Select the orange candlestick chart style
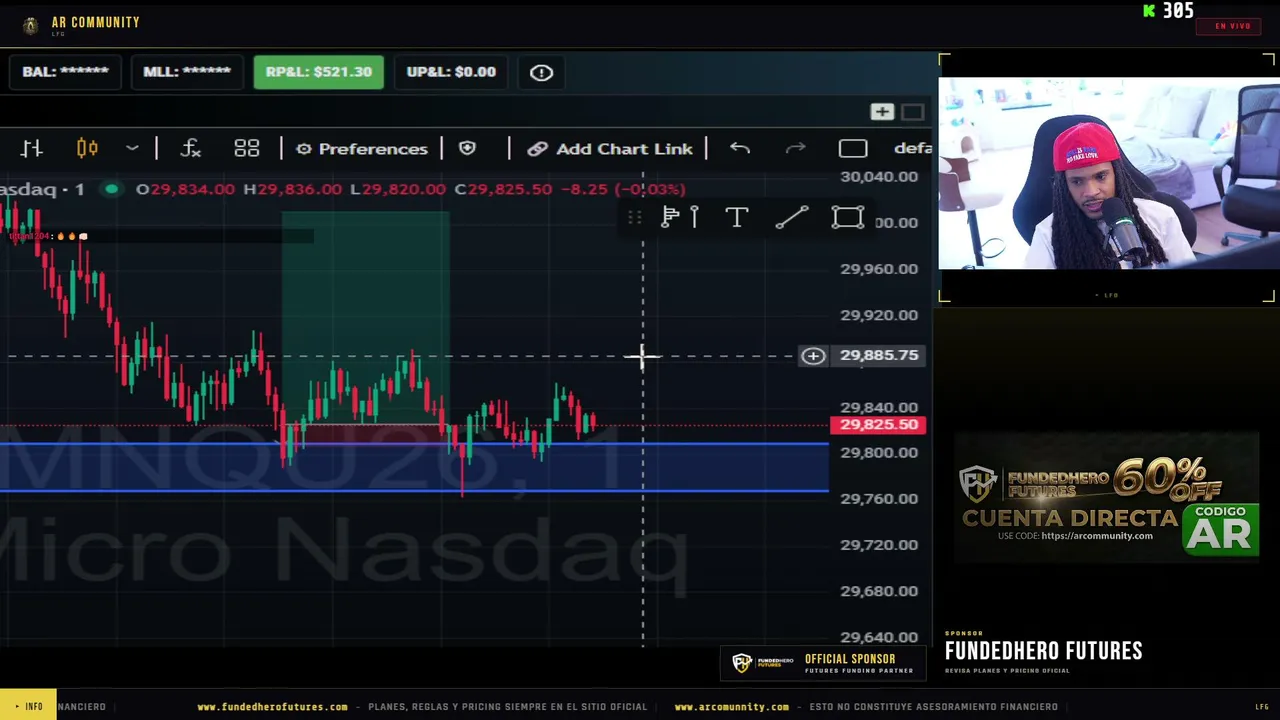Viewport: 1280px width, 720px height. [x=87, y=149]
